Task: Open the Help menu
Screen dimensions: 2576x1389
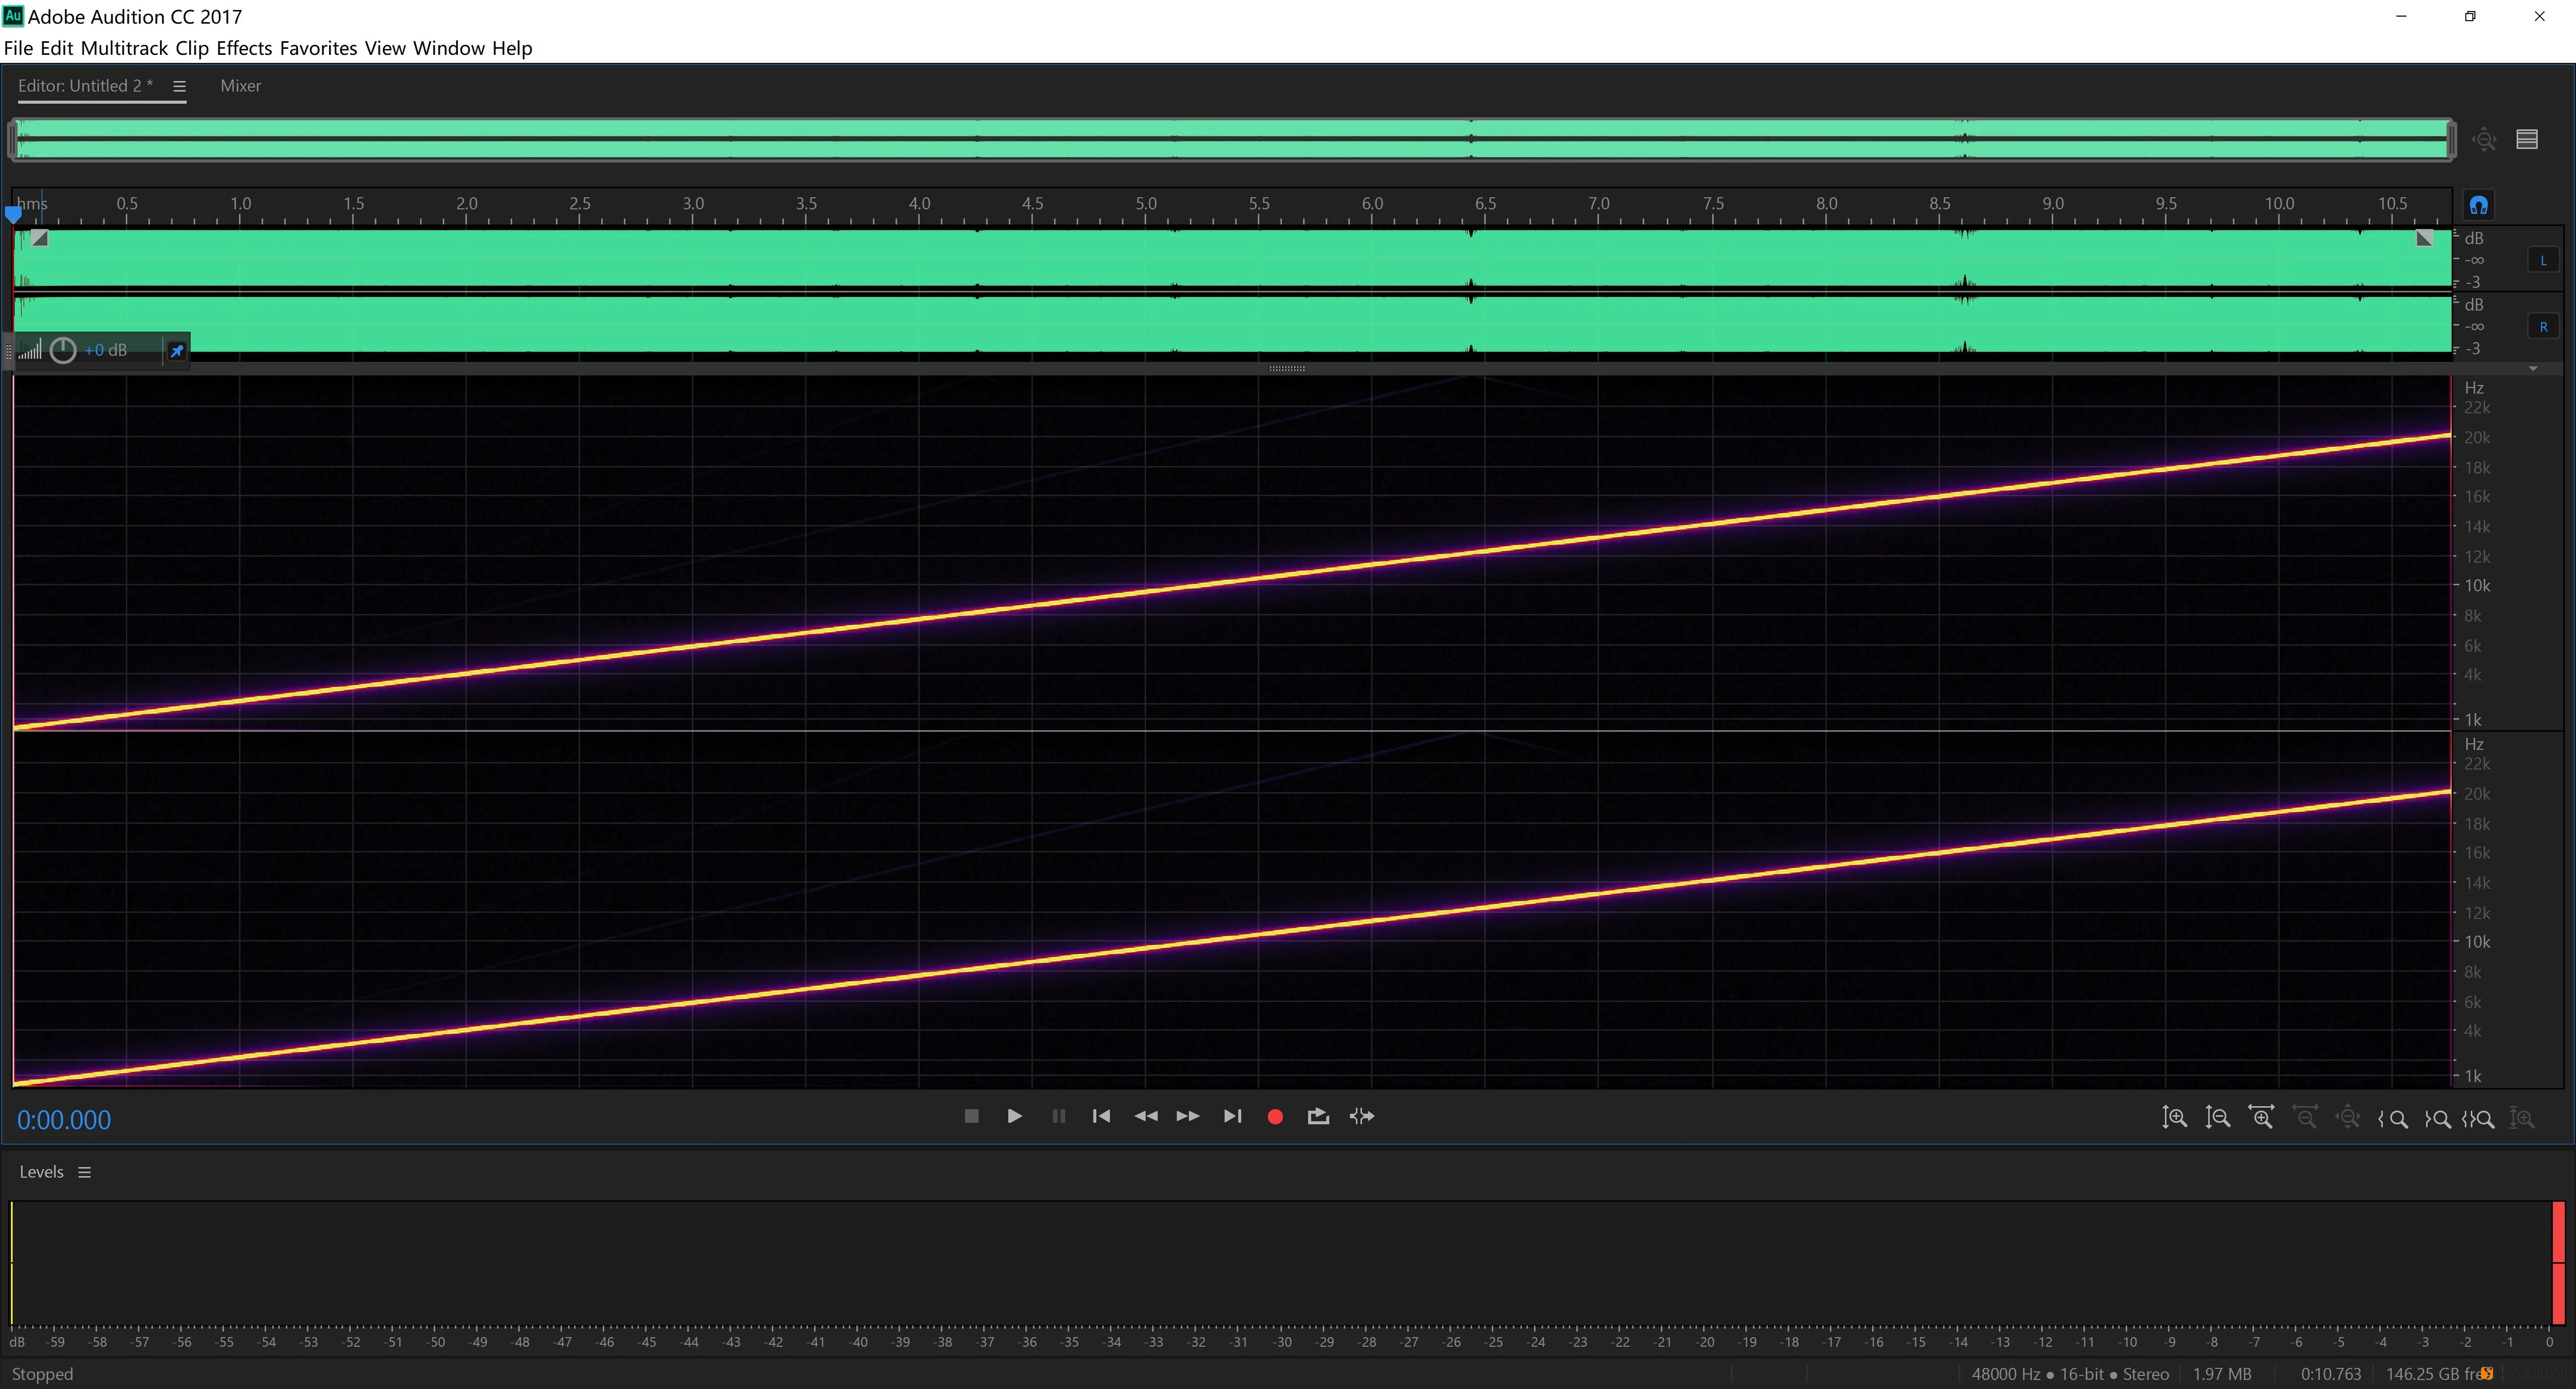Action: 512,48
